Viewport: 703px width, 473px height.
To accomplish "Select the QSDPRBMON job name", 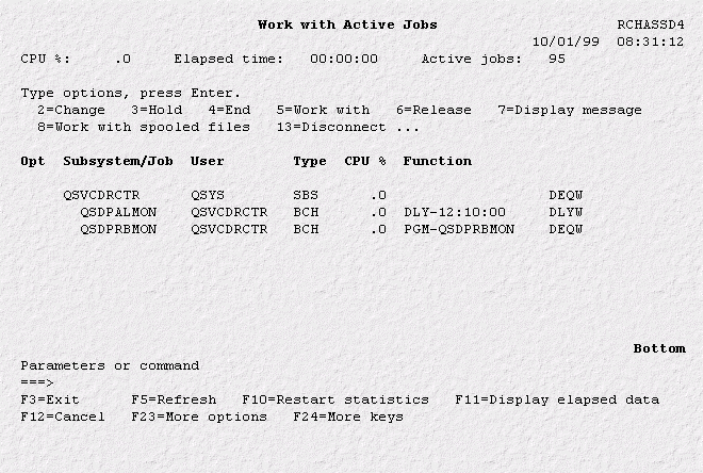I will click(x=118, y=229).
